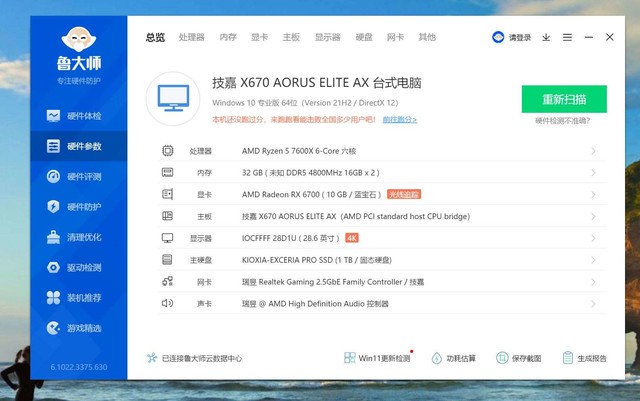Image resolution: width=640 pixels, height=401 pixels.
Task: Click the 专注硬件防护 slogan text
Action: point(79,81)
